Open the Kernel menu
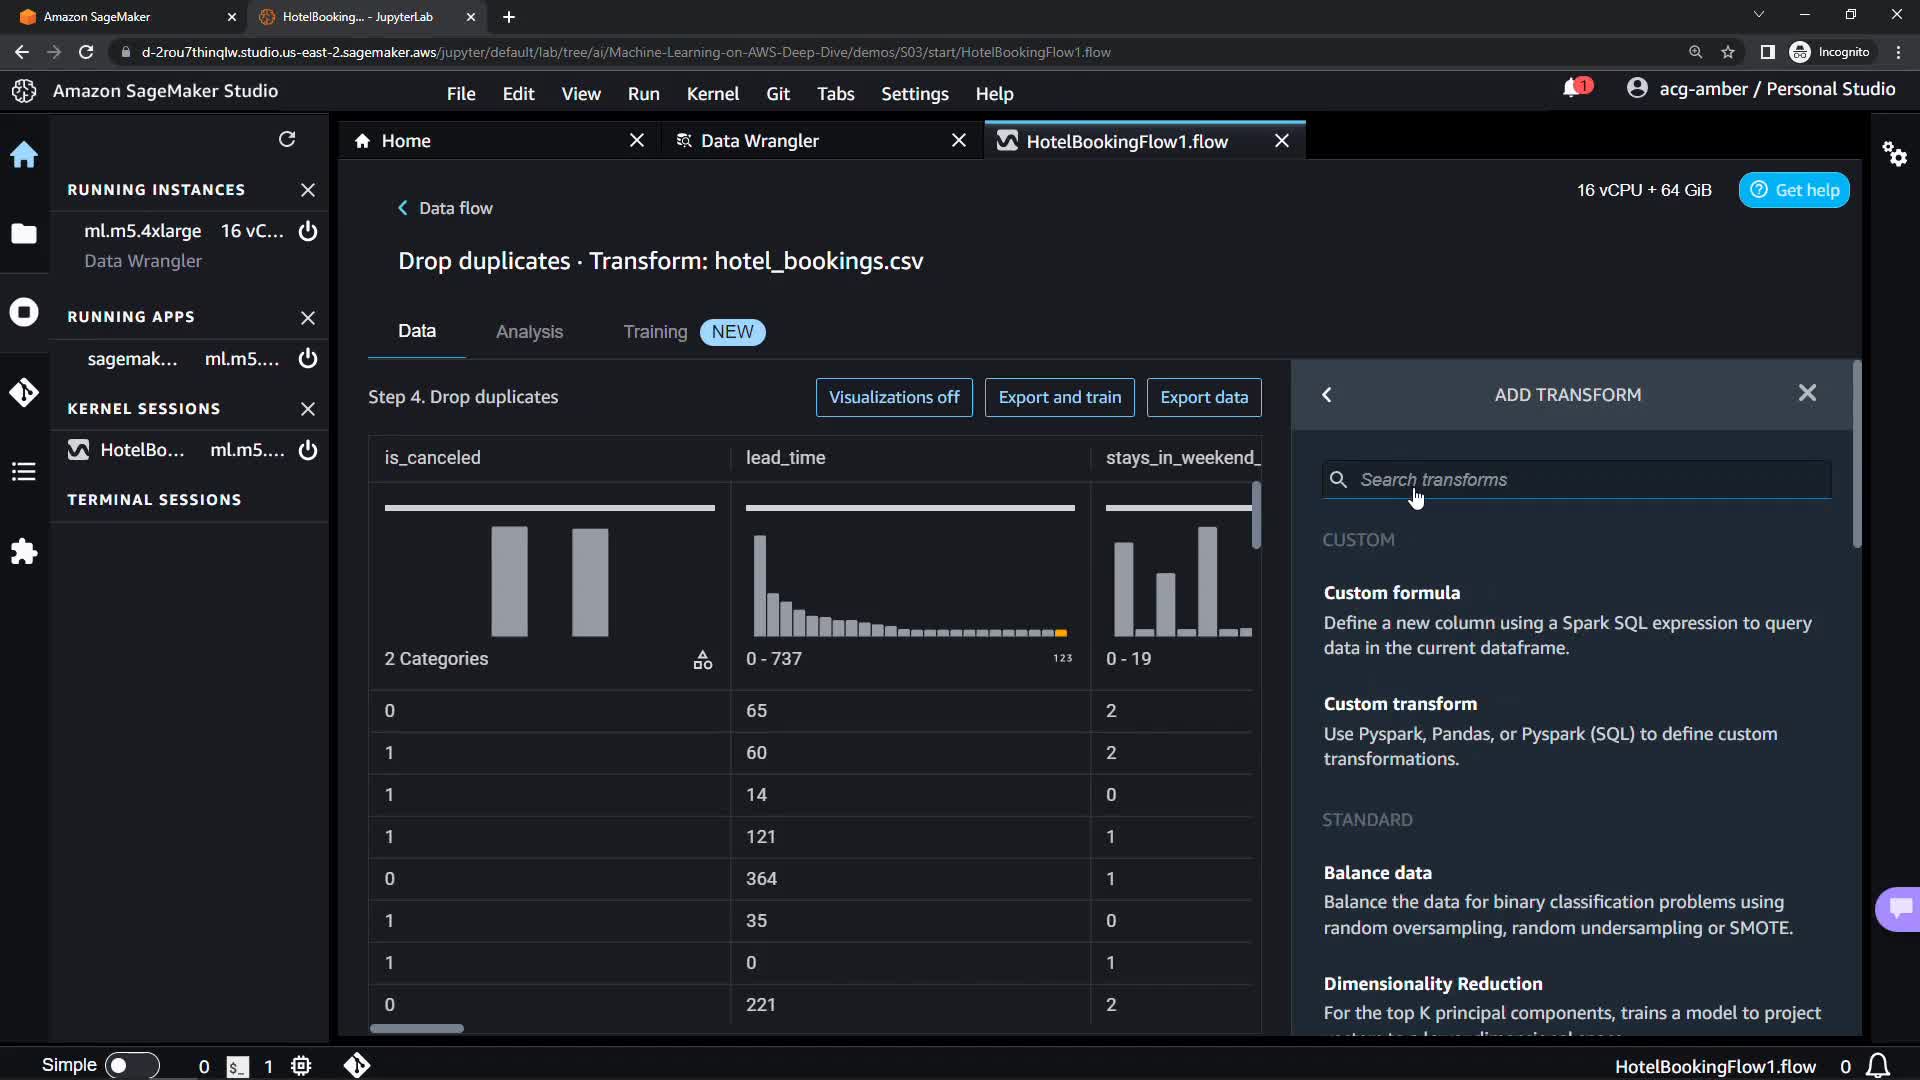 click(712, 93)
